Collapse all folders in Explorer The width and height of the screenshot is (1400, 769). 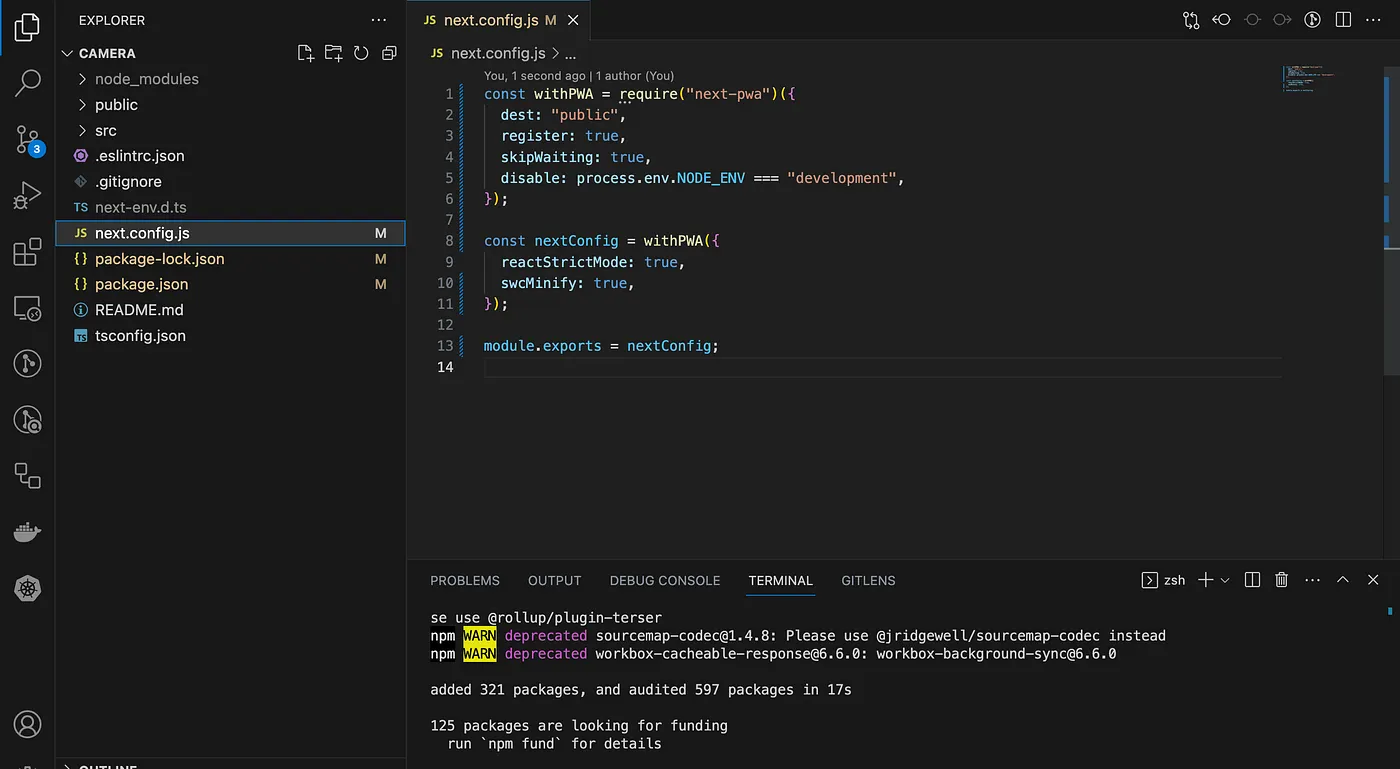389,53
